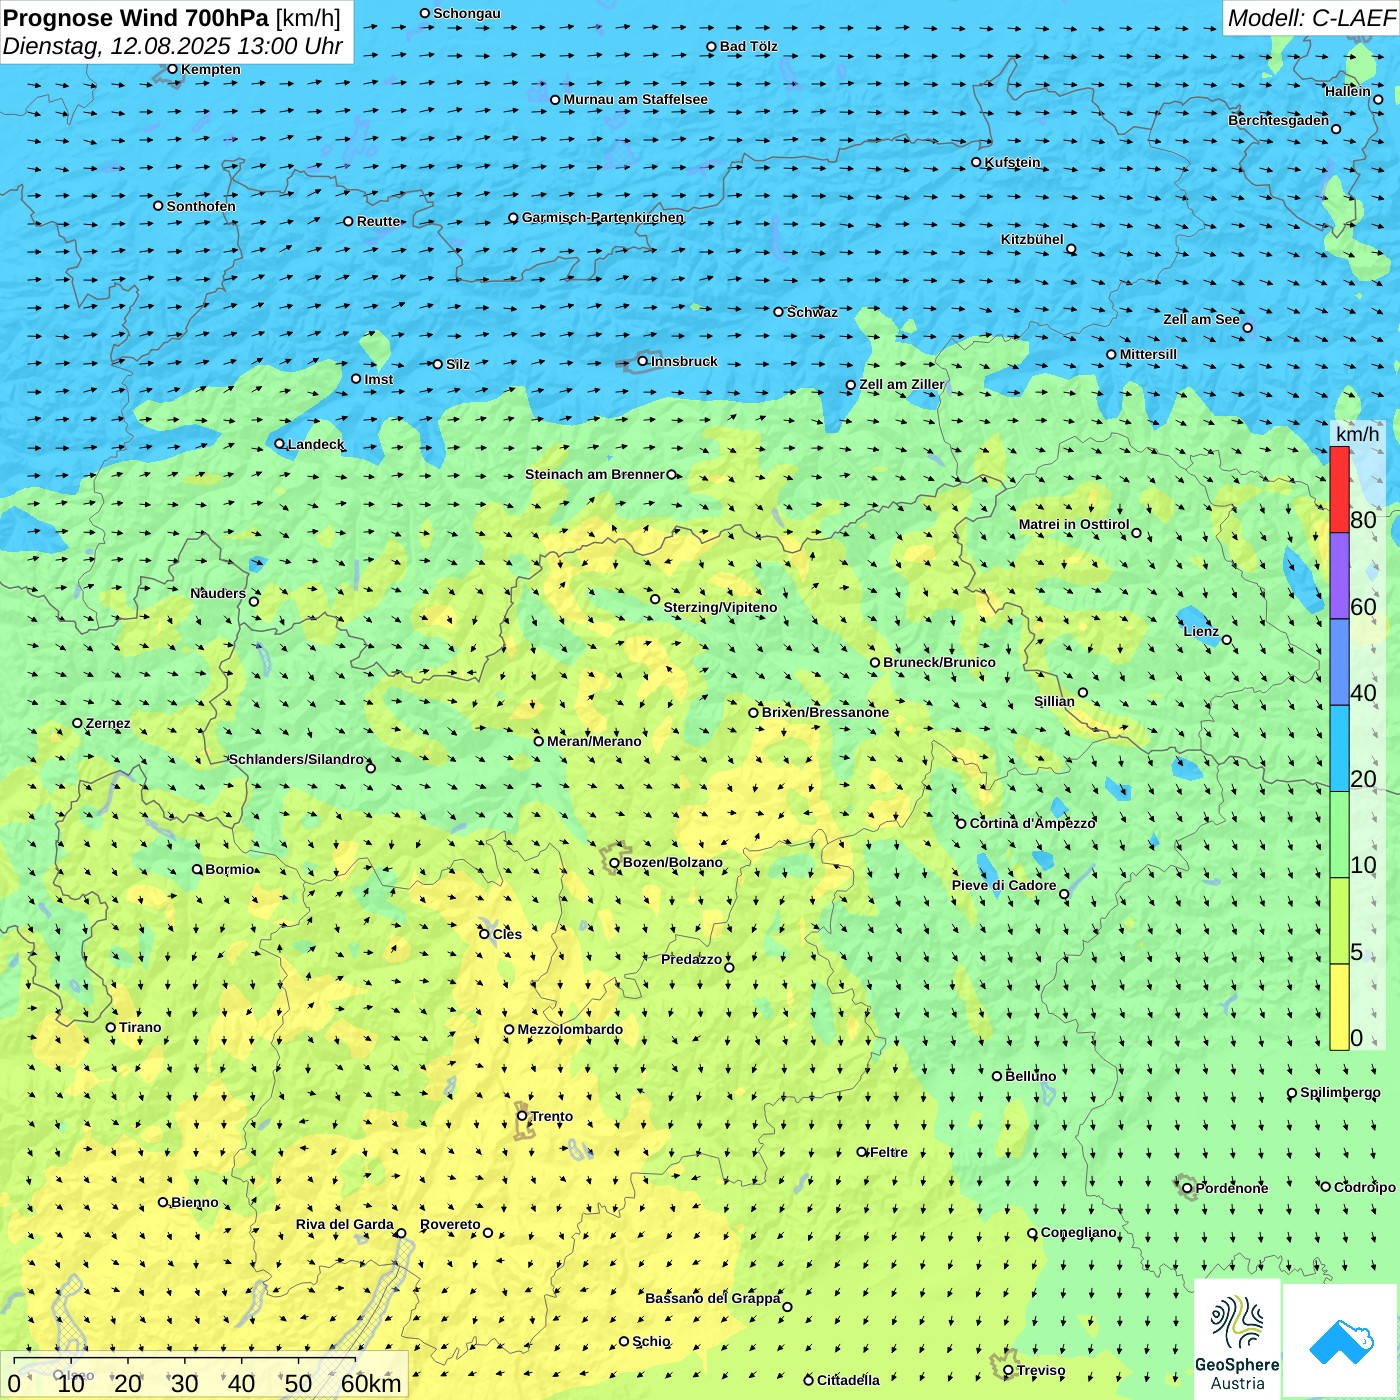
Task: Click the Cortina d'Ampezzo label
Action: (1033, 823)
